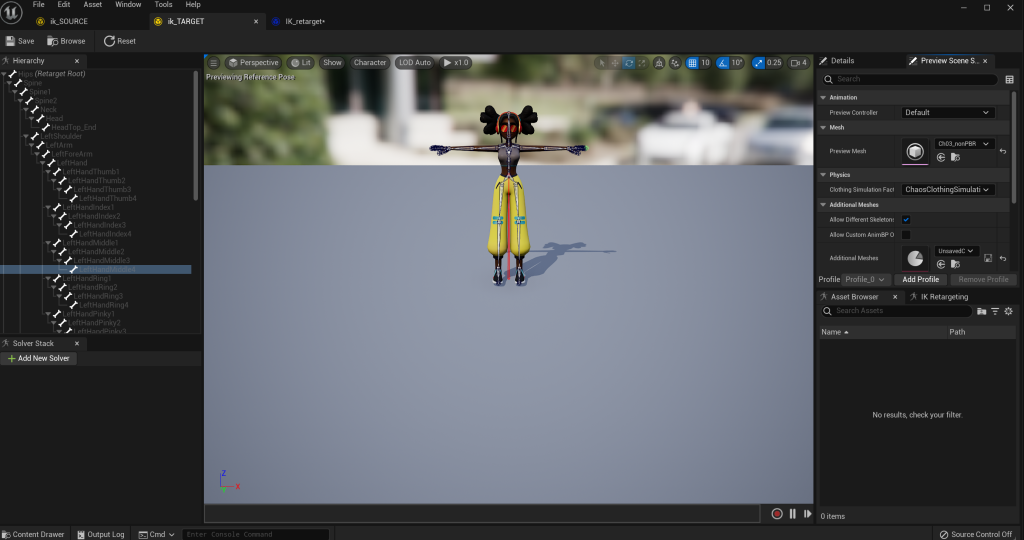Viewport: 1024px width, 540px height.
Task: Open the Show viewport menu
Action: click(332, 63)
